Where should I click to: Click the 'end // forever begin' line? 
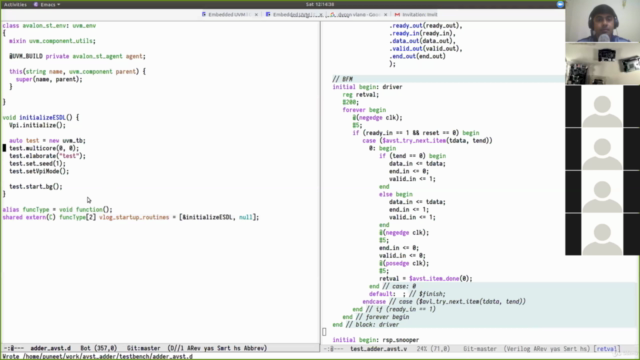(x=376, y=317)
